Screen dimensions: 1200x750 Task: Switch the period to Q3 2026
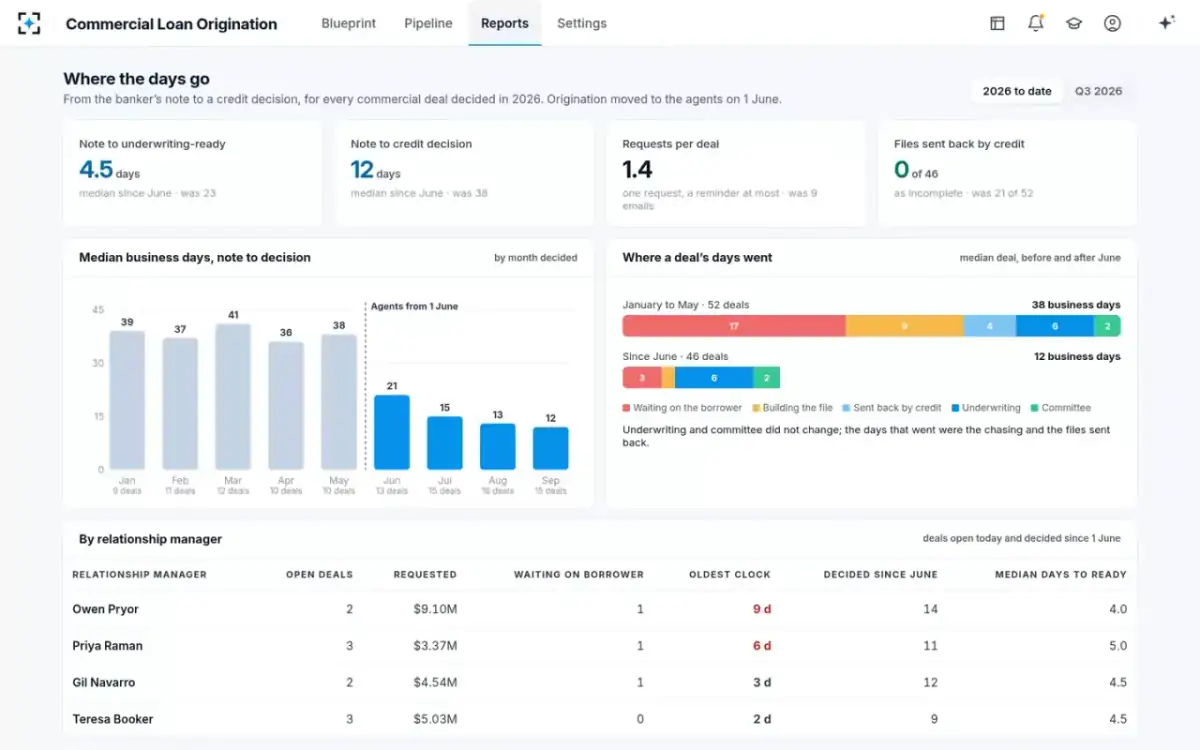pyautogui.click(x=1098, y=91)
